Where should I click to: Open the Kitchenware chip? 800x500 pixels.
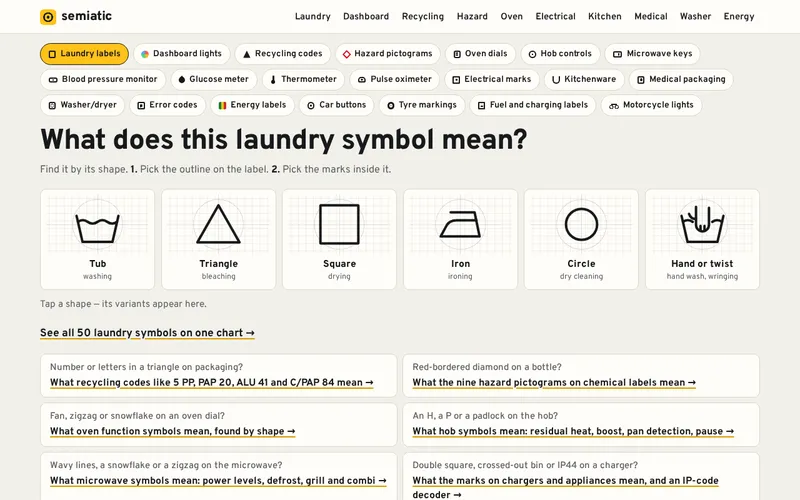(x=584, y=79)
